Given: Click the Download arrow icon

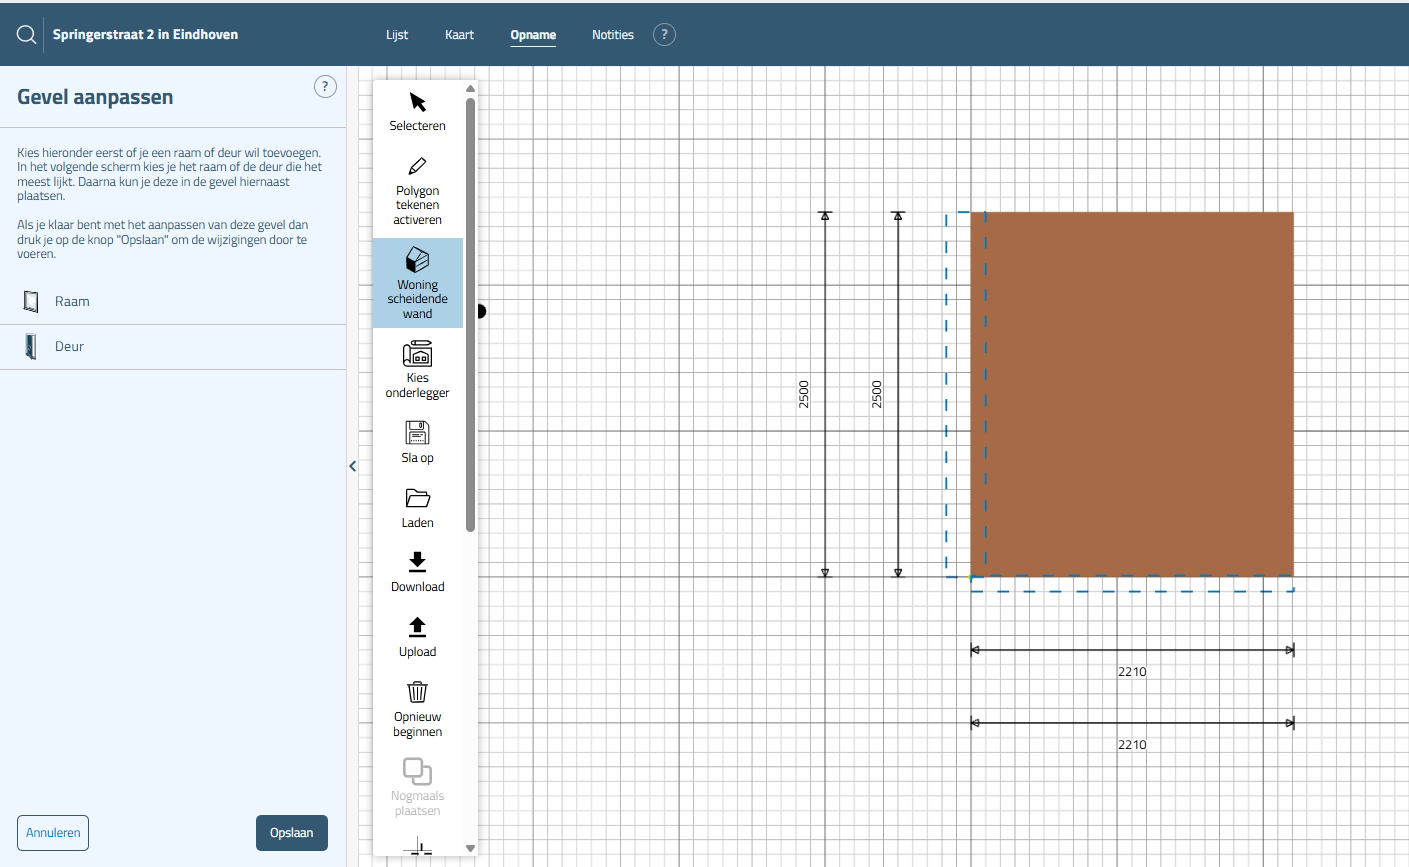Looking at the screenshot, I should pos(418,562).
